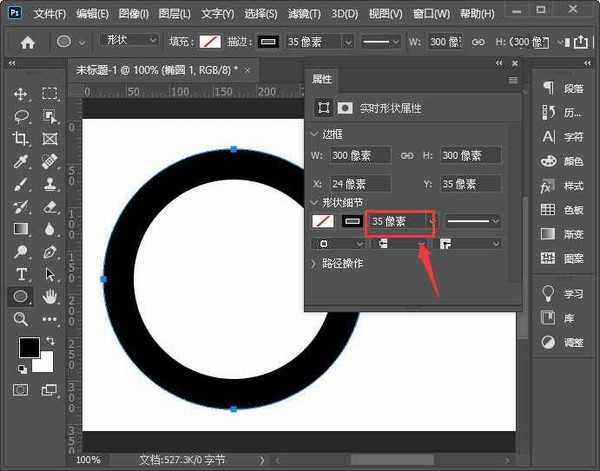Viewport: 600px width, 471px height.
Task: Open the Edit Toolbar ellipsis menu
Action: pos(50,319)
